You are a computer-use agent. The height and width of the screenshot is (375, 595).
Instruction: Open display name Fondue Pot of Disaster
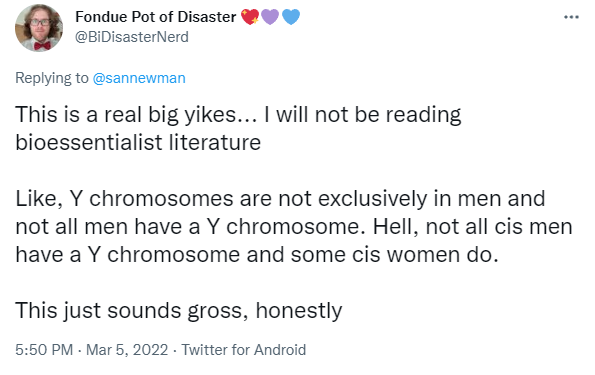pyautogui.click(x=156, y=17)
